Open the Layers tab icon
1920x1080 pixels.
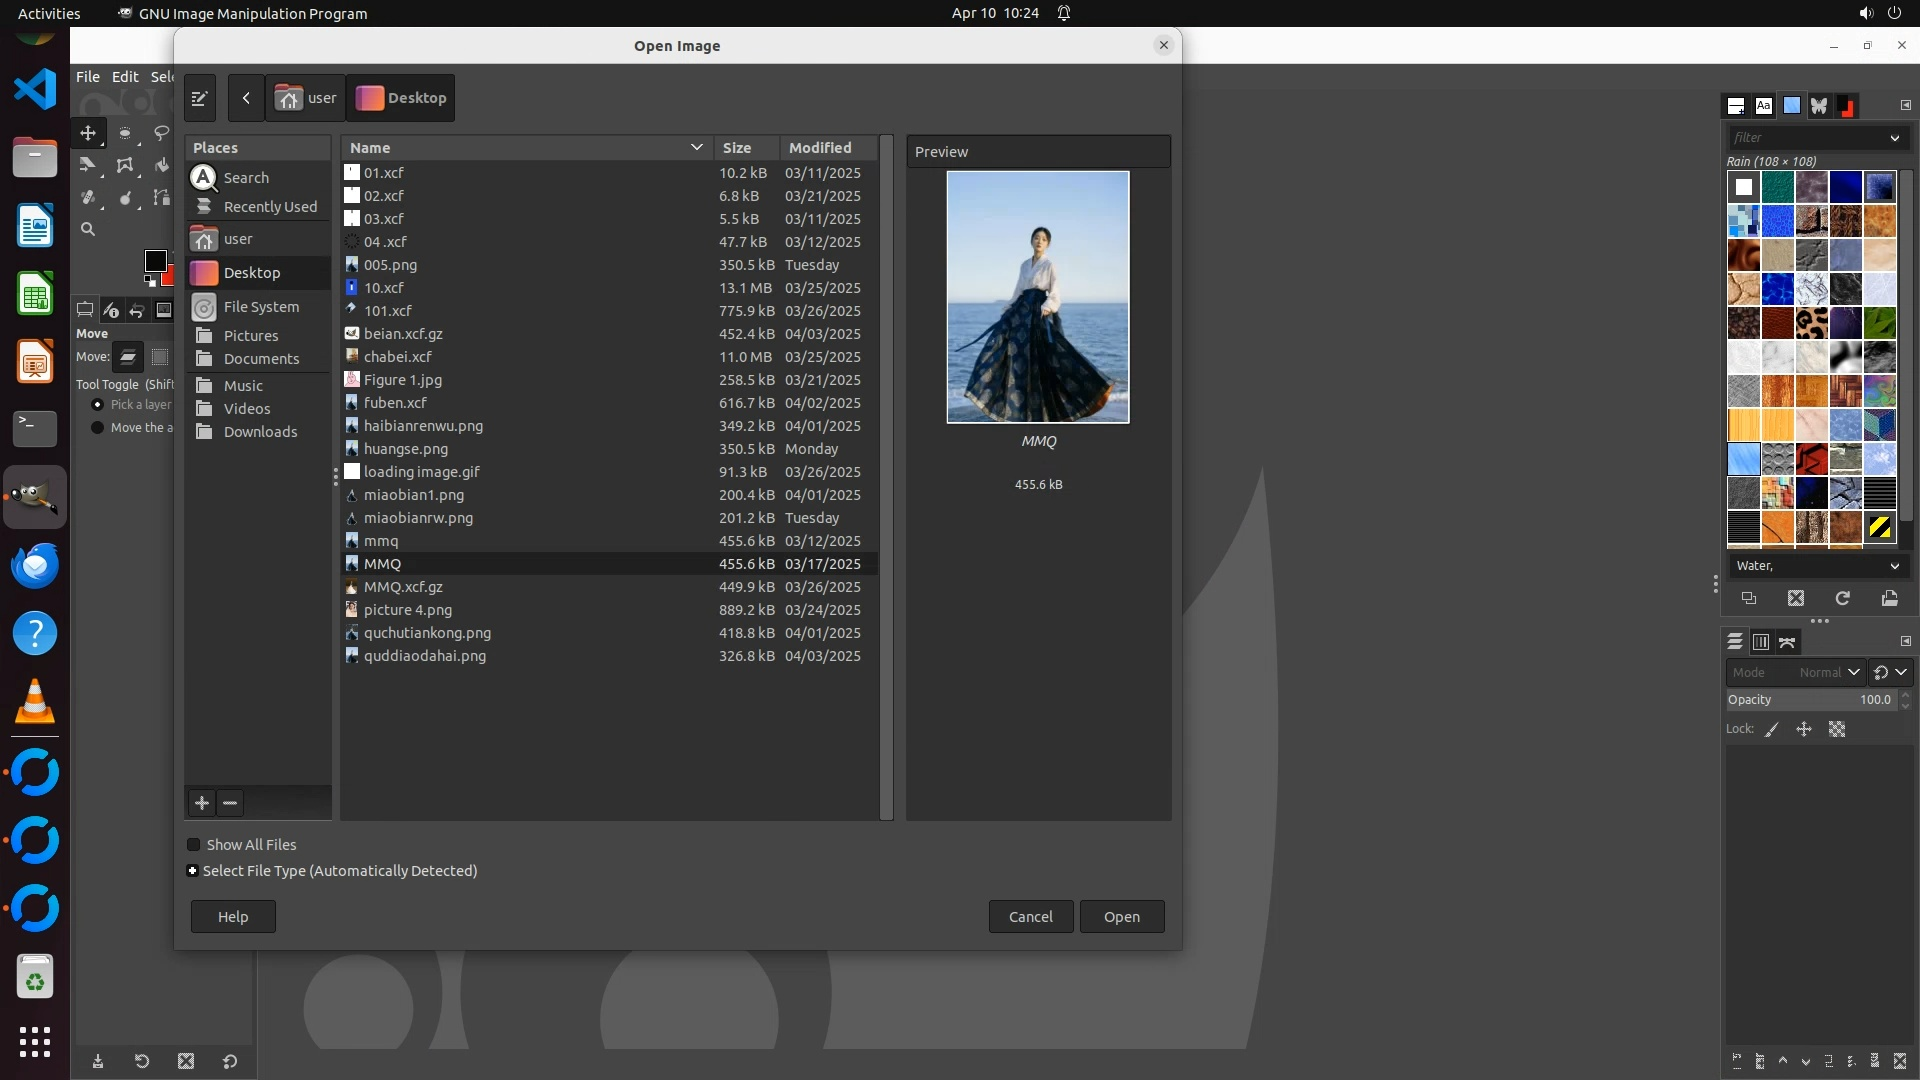click(1735, 642)
